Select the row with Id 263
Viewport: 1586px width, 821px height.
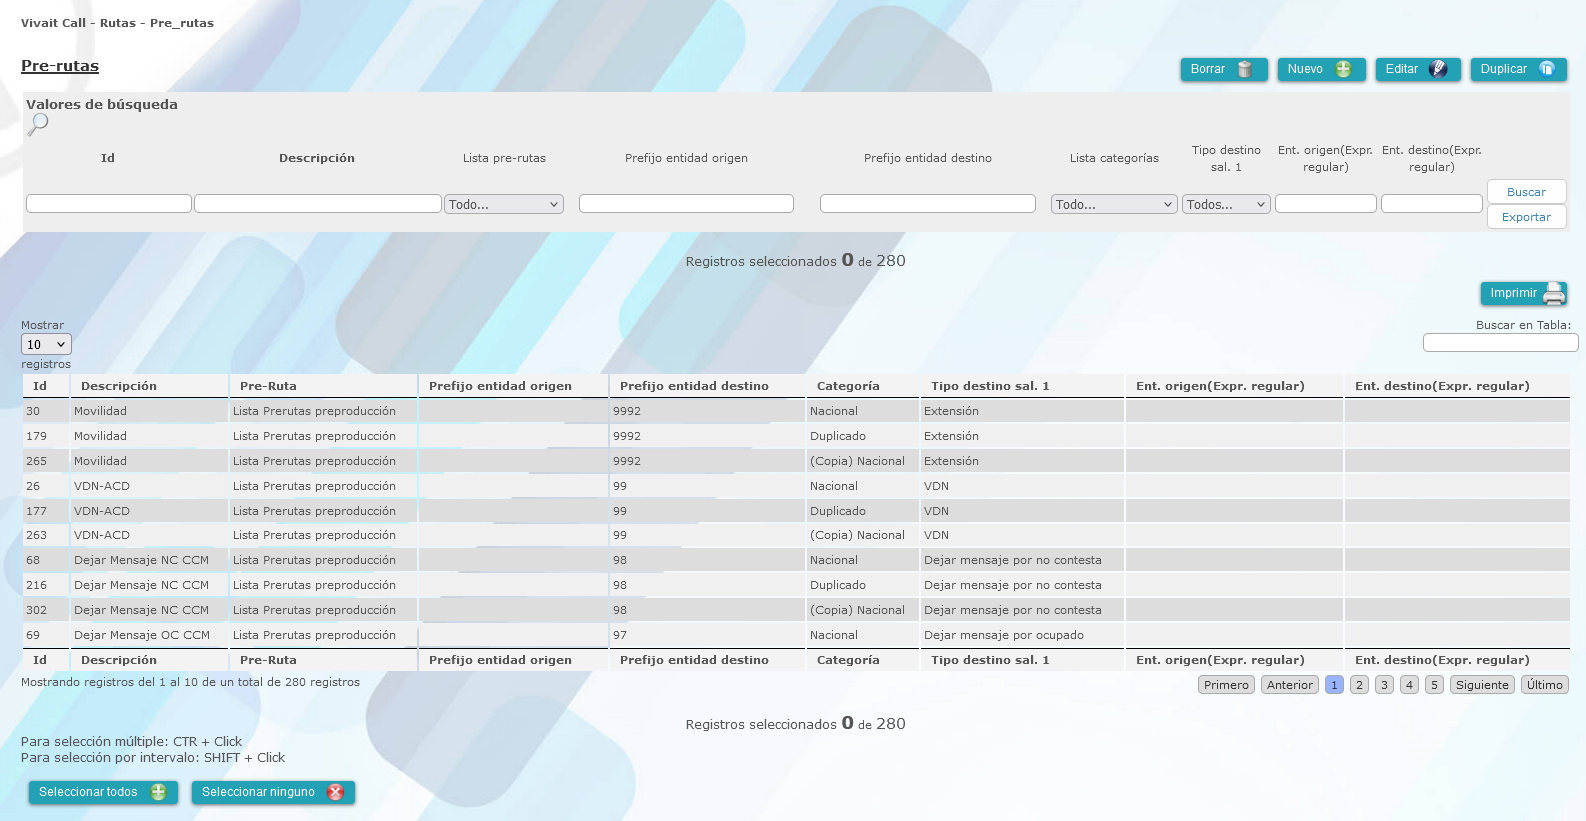point(796,535)
